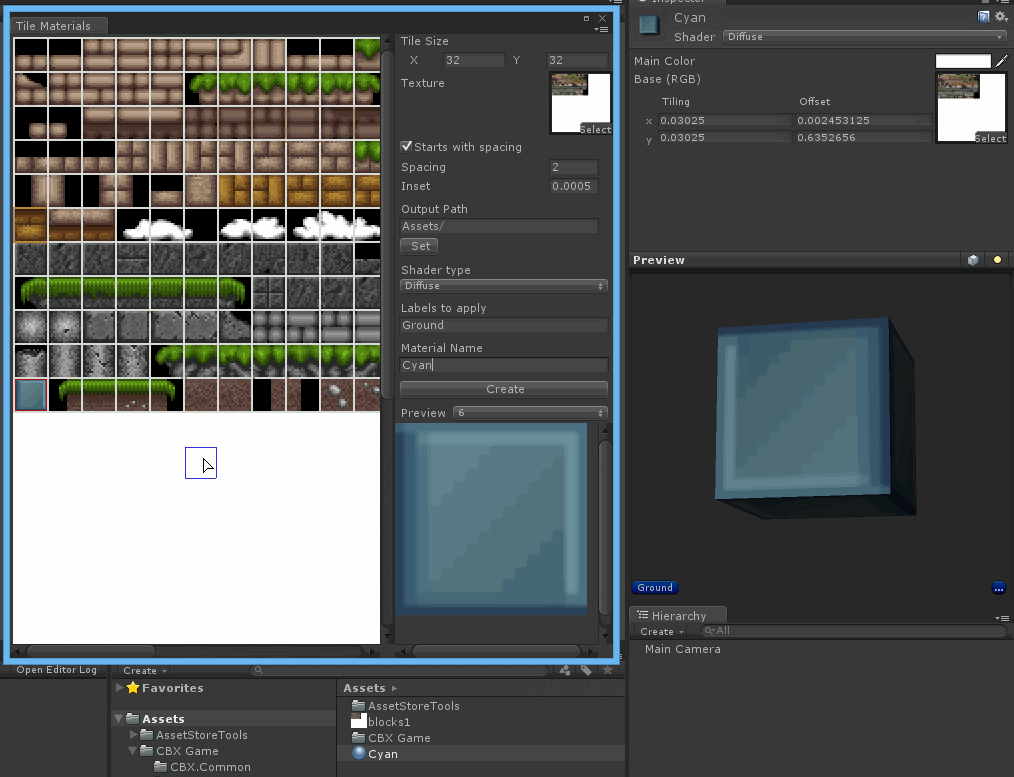Open the Hierarchy Create dropdown
The width and height of the screenshot is (1014, 777).
coord(662,632)
